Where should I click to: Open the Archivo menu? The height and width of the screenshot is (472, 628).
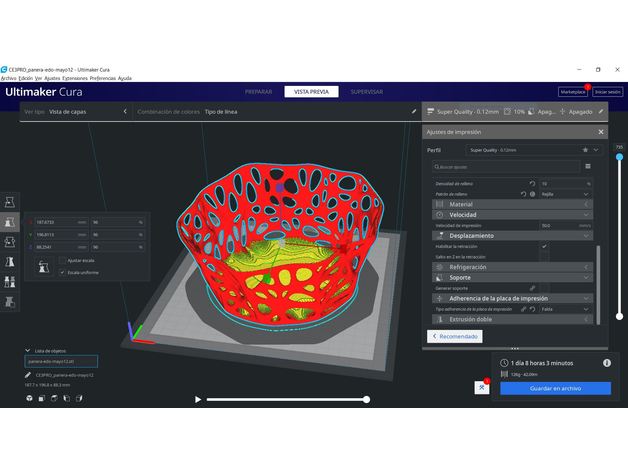click(x=8, y=78)
